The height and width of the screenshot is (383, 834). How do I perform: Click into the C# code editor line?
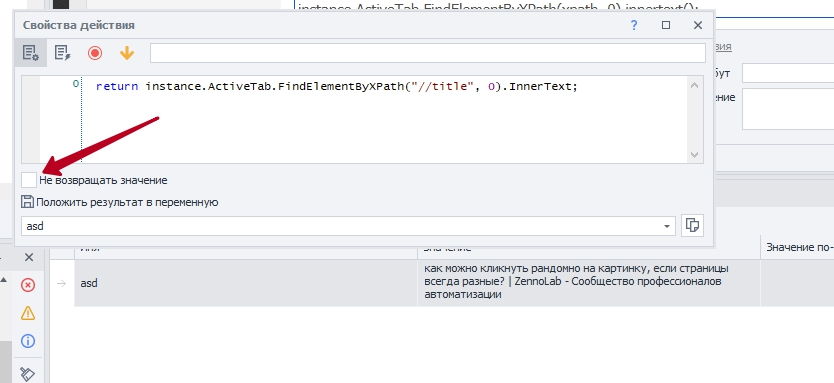pos(337,86)
